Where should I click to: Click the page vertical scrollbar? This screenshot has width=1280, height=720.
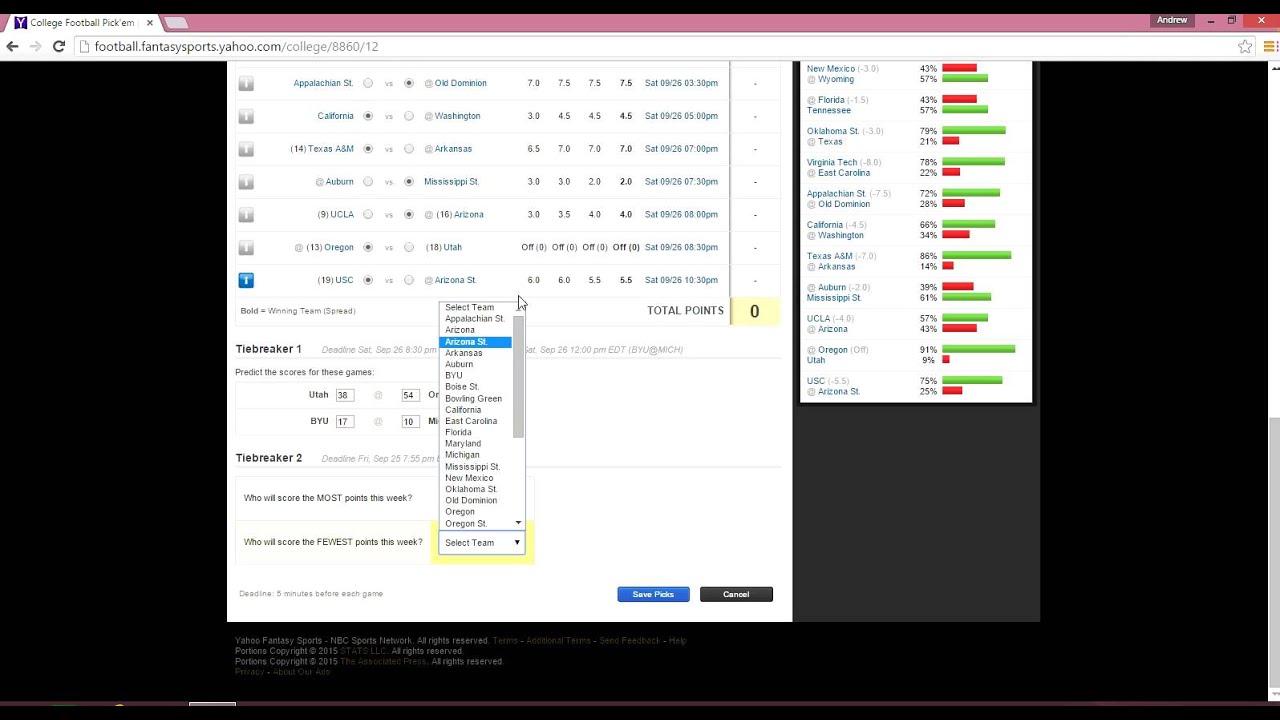tap(1273, 553)
